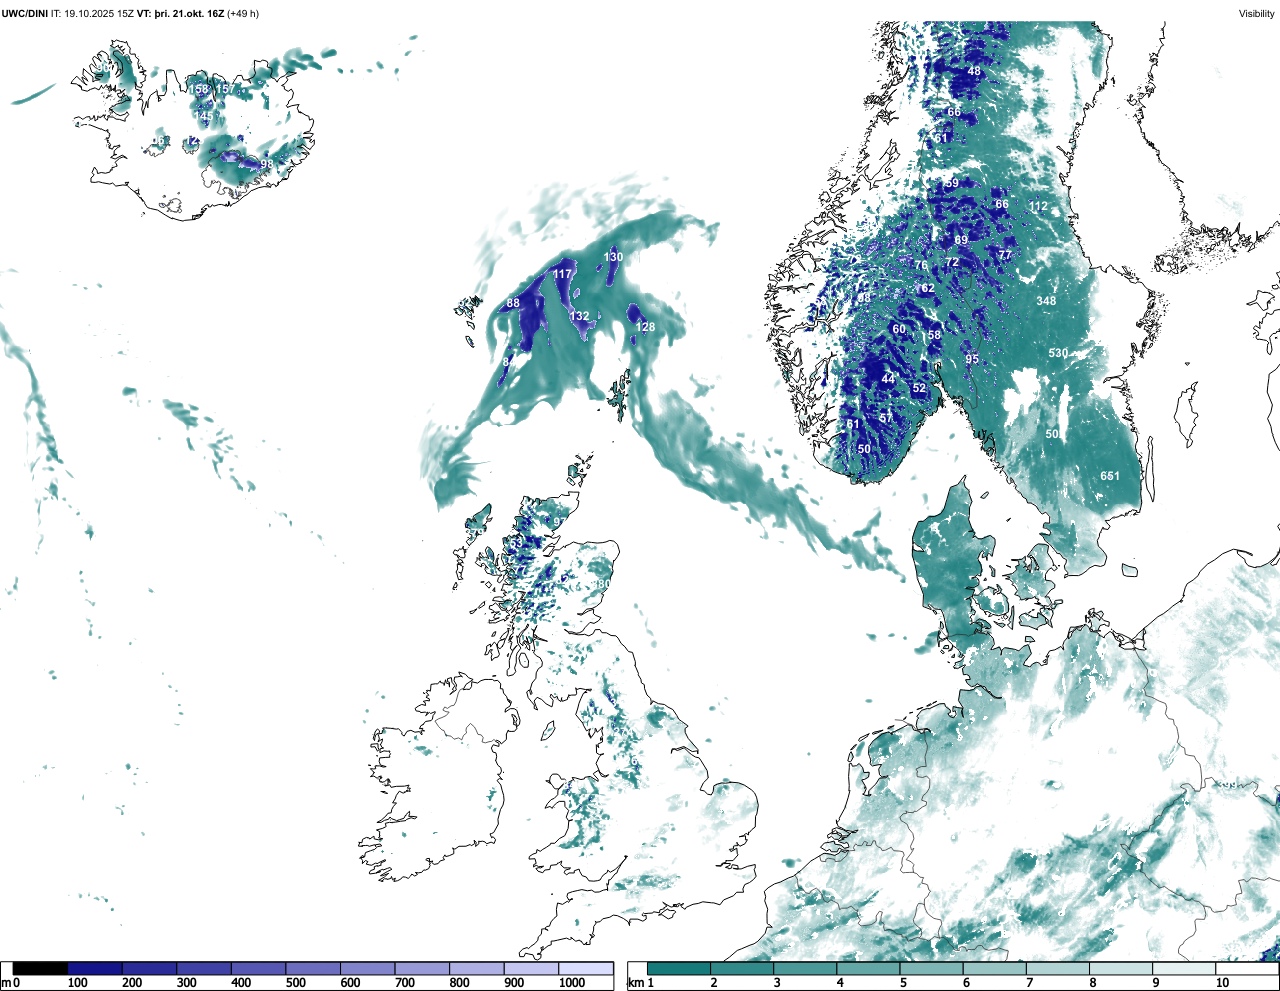Click the '77' value over Scandinavia
1280x991 pixels.
tap(1005, 255)
